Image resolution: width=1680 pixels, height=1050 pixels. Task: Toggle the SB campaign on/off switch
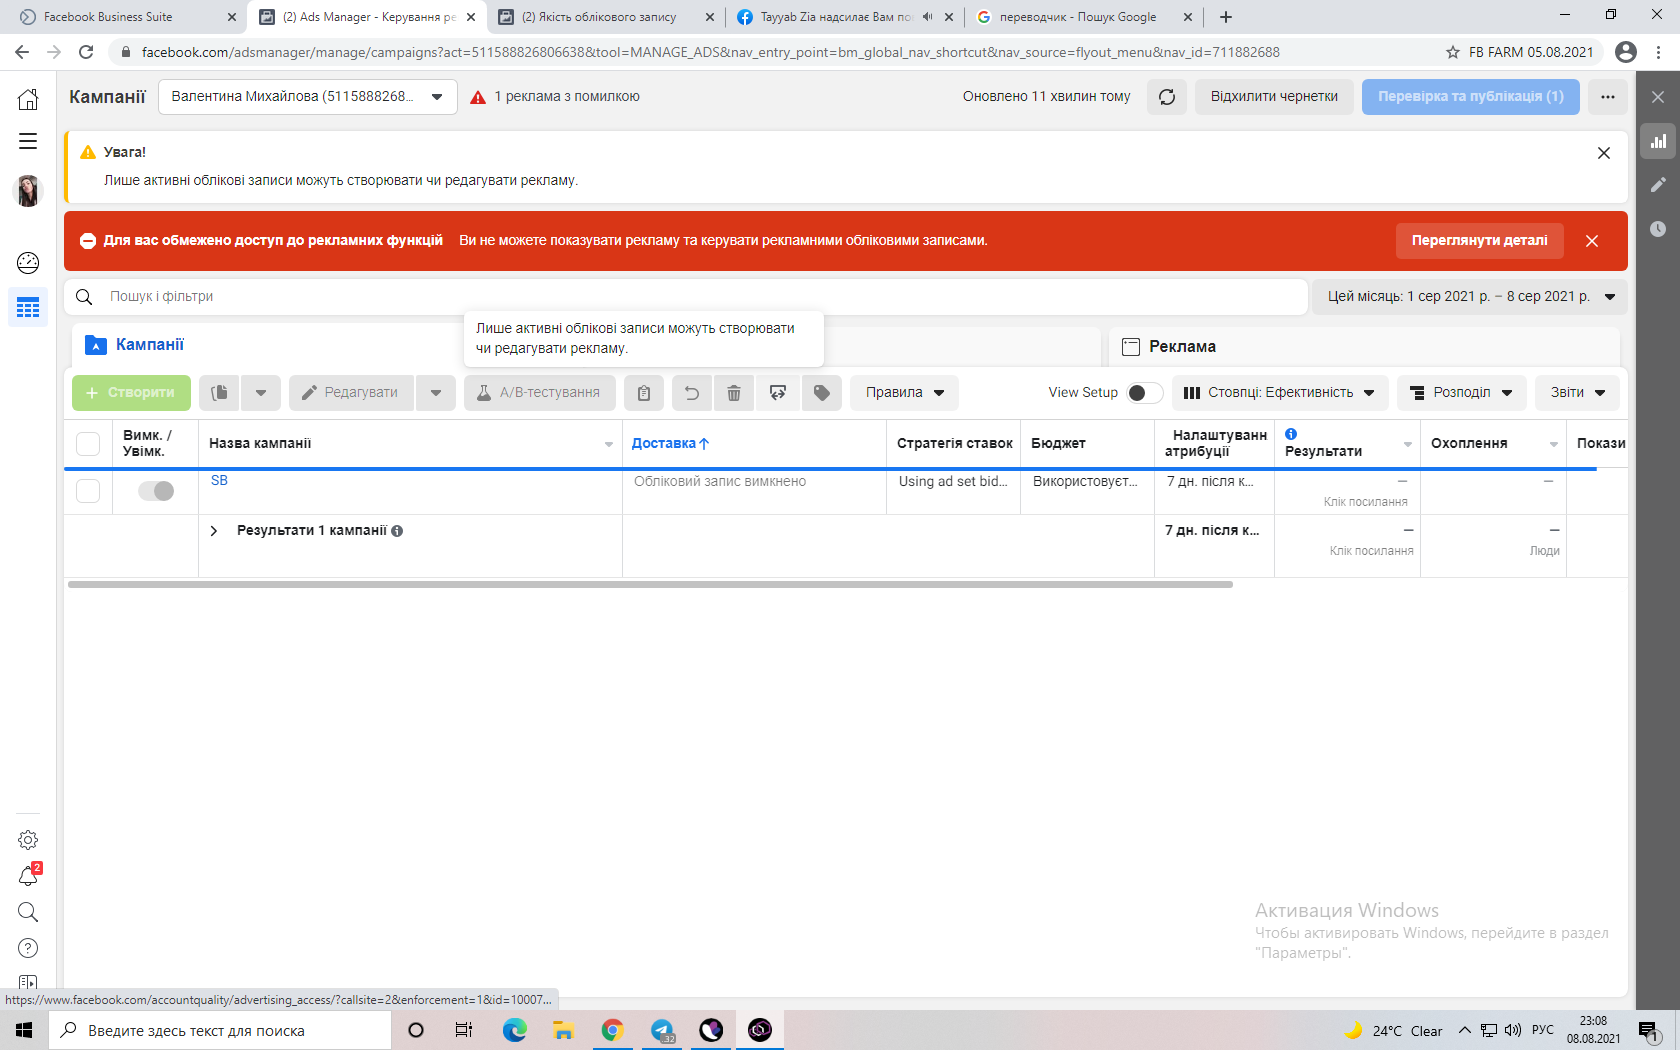click(x=156, y=491)
